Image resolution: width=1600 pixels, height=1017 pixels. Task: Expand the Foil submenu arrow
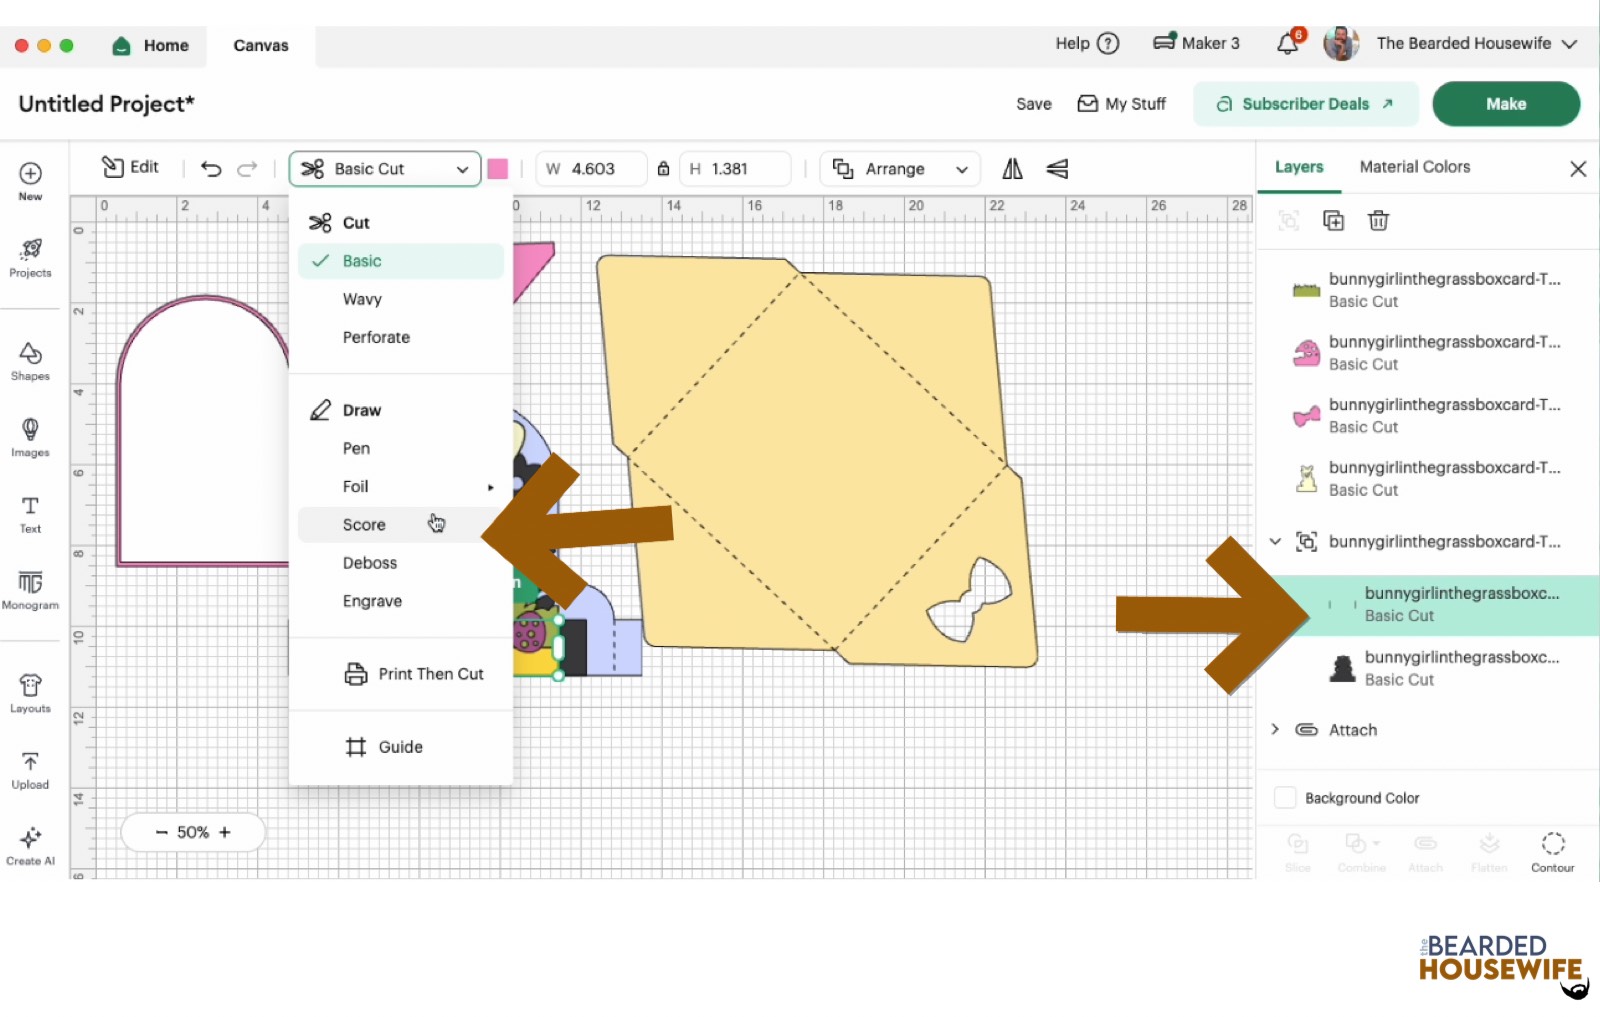(490, 487)
